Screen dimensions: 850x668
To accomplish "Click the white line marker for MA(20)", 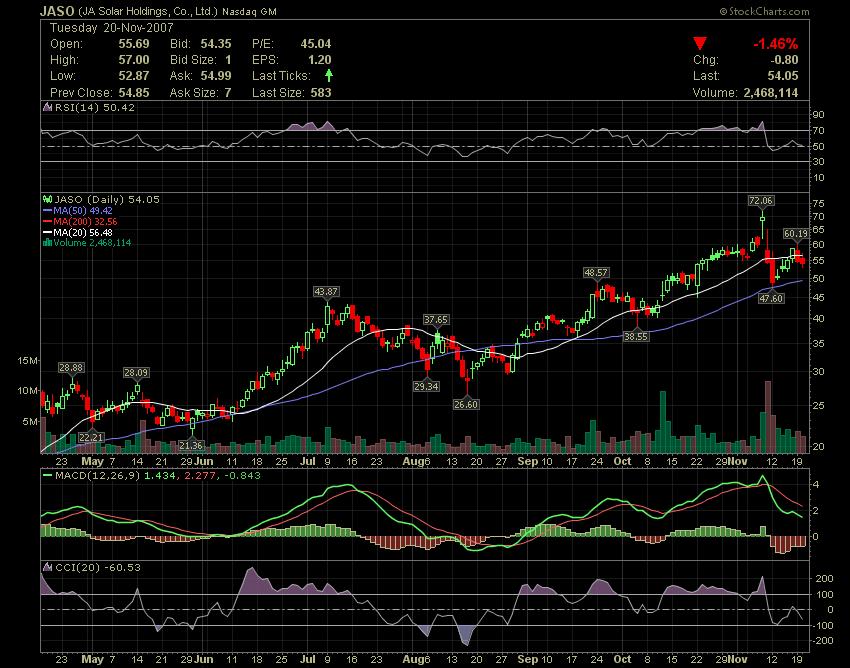I will point(48,233).
